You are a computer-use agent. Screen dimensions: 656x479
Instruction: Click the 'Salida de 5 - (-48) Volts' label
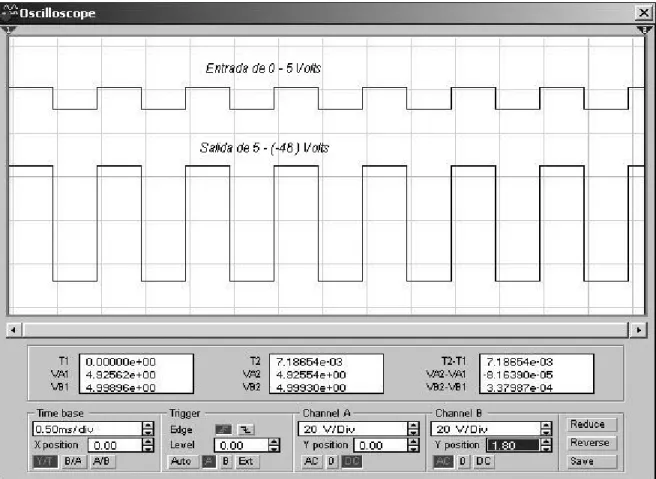click(264, 148)
